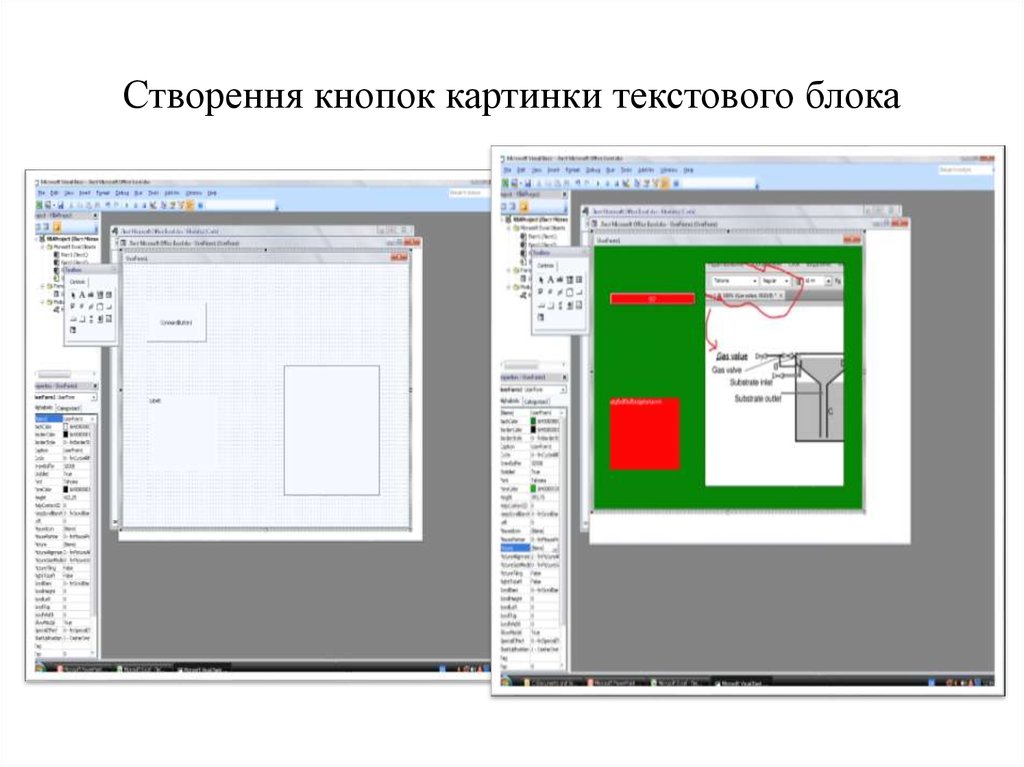This screenshot has width=1024, height=767.
Task: Select the Image control in the Toolbox
Action: 108,319
